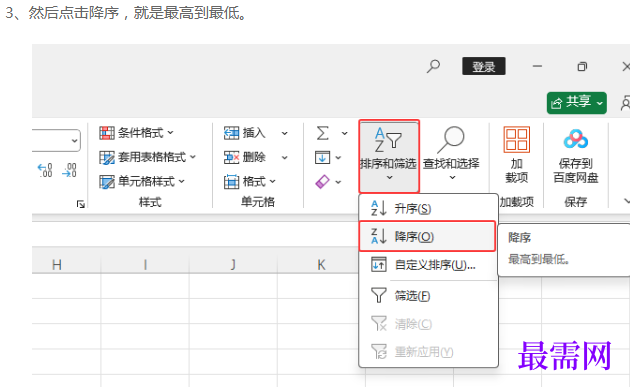Open 自定义排序(U)... custom sort
This screenshot has height=387, width=630.
(428, 265)
